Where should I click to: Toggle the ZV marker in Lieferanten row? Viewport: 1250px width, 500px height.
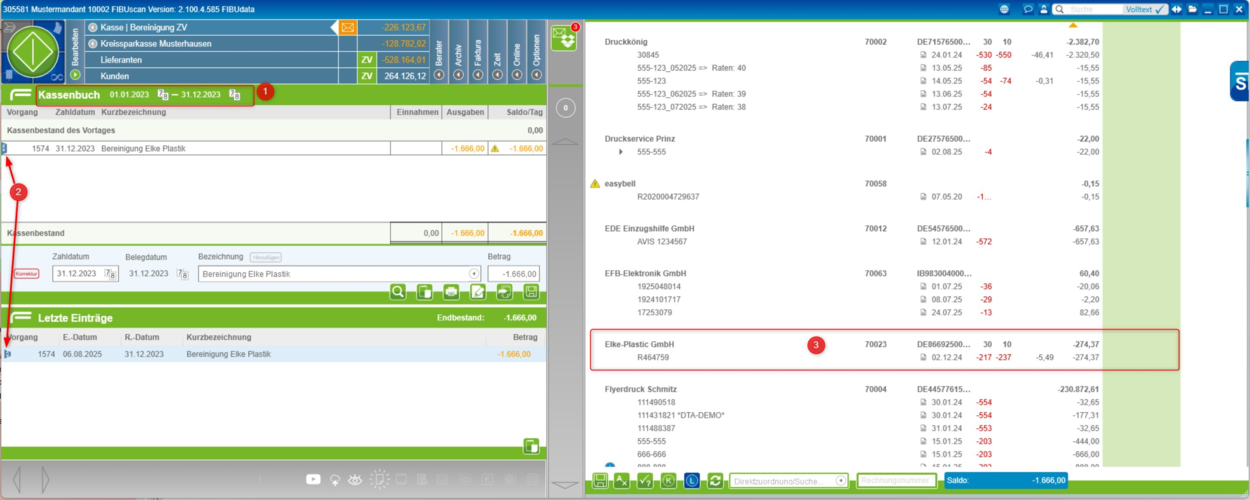coord(367,60)
